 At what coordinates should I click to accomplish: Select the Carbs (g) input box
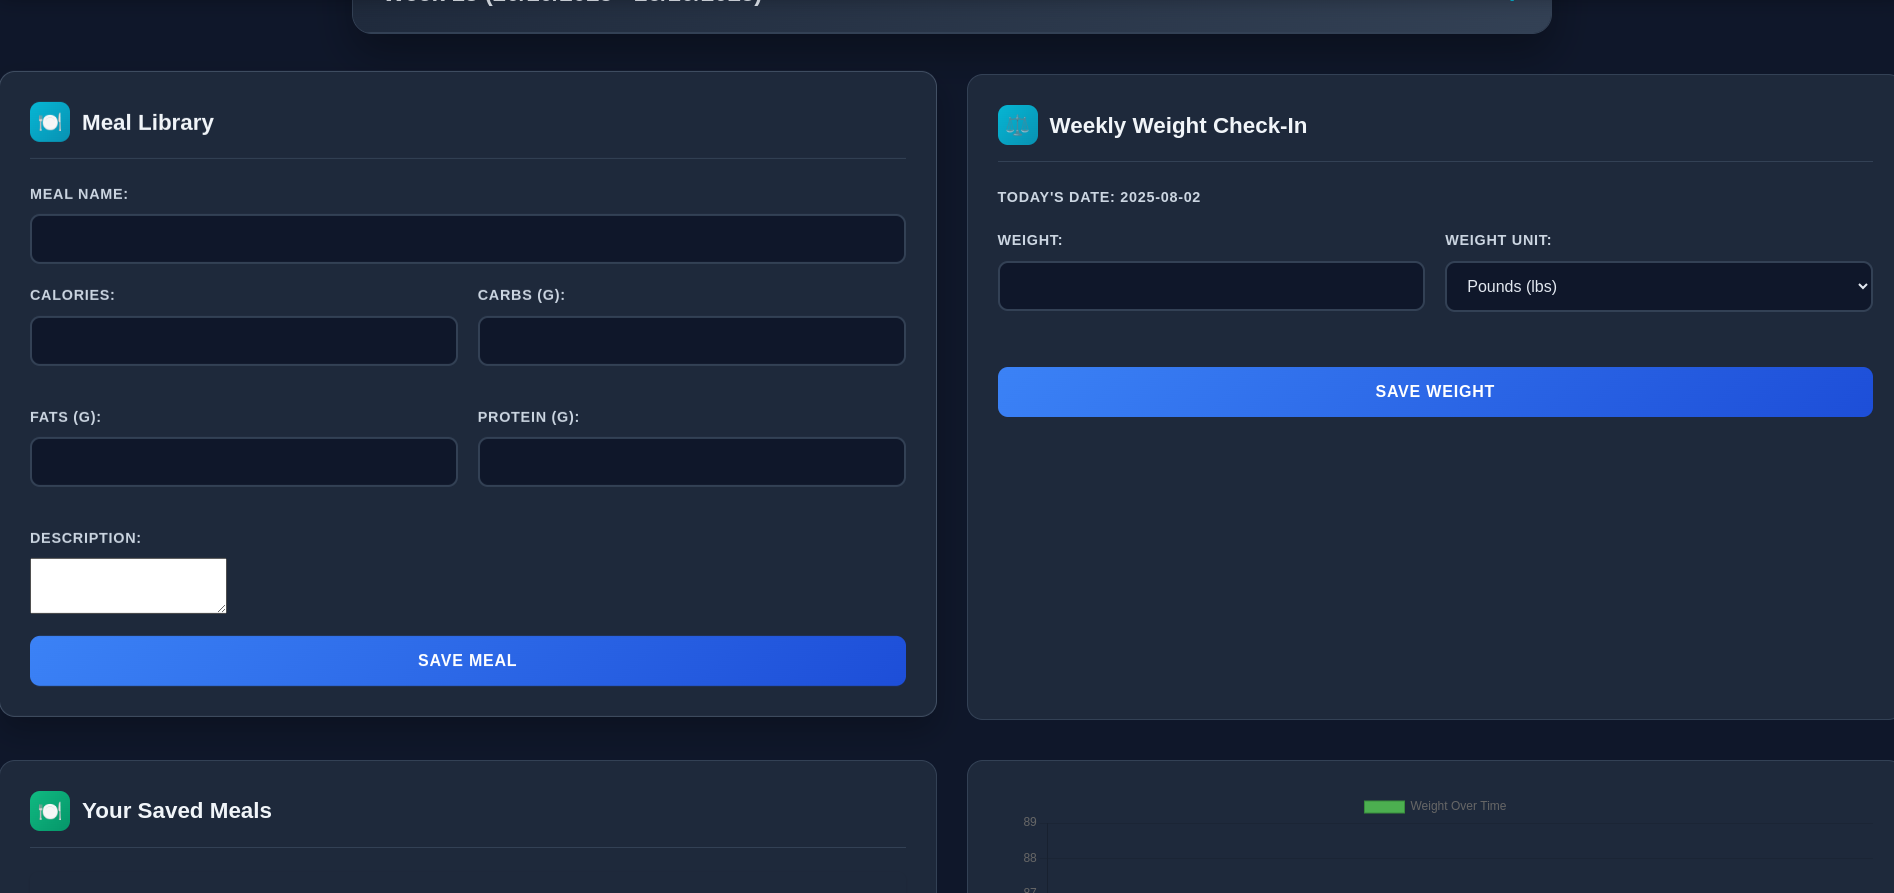click(691, 341)
